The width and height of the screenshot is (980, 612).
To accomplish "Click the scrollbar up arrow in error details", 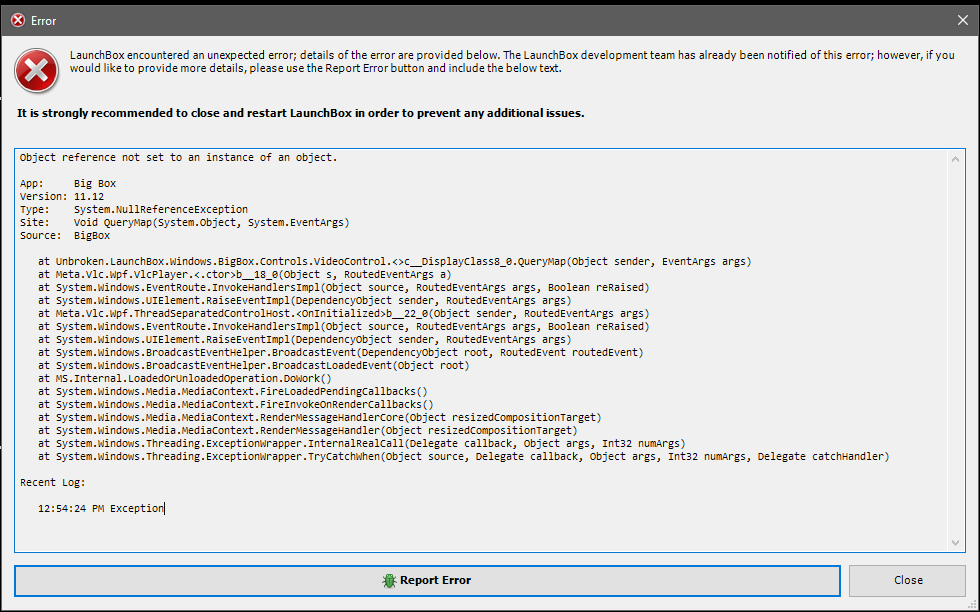I will pyautogui.click(x=955, y=159).
